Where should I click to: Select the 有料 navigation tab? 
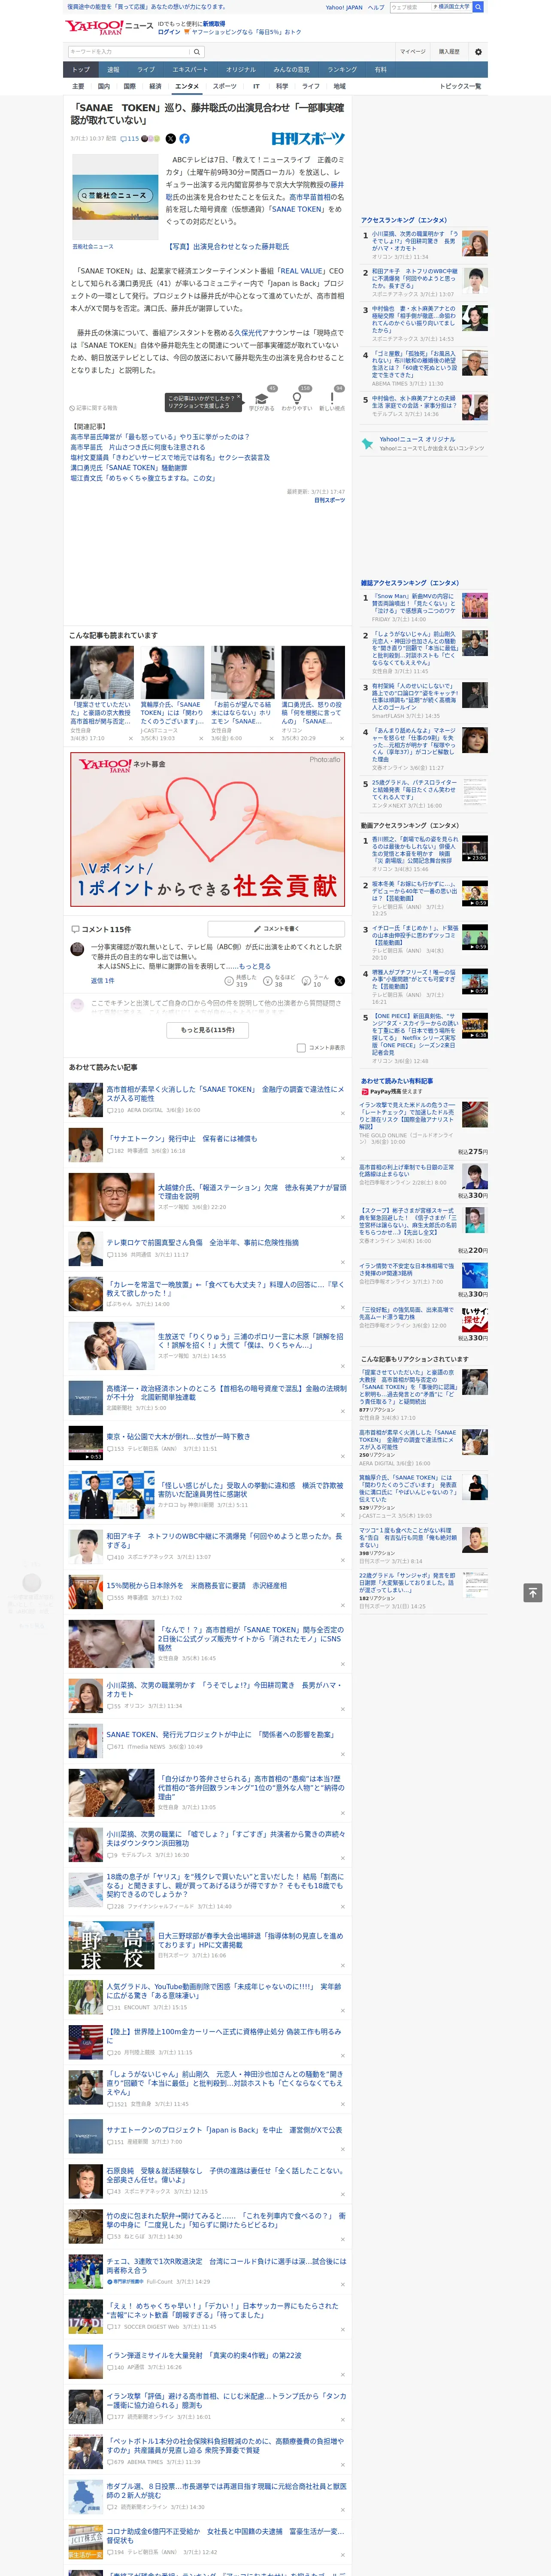click(x=380, y=70)
